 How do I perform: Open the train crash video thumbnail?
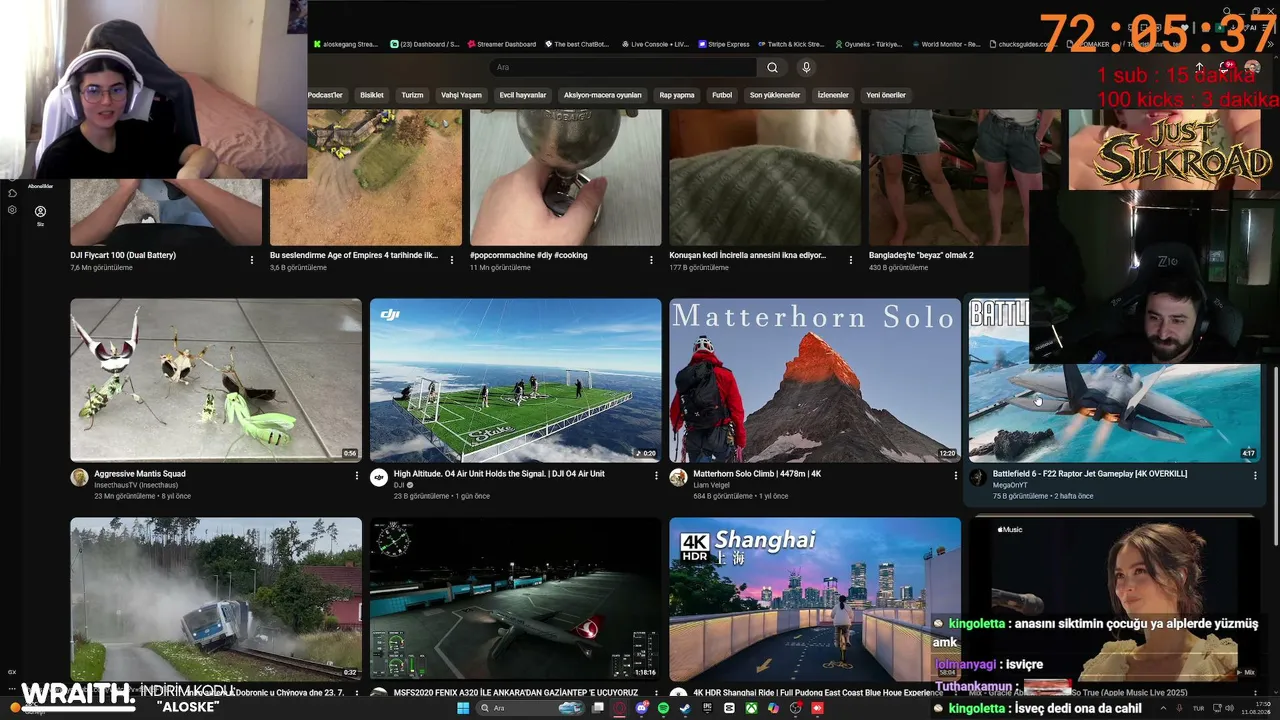(216, 599)
